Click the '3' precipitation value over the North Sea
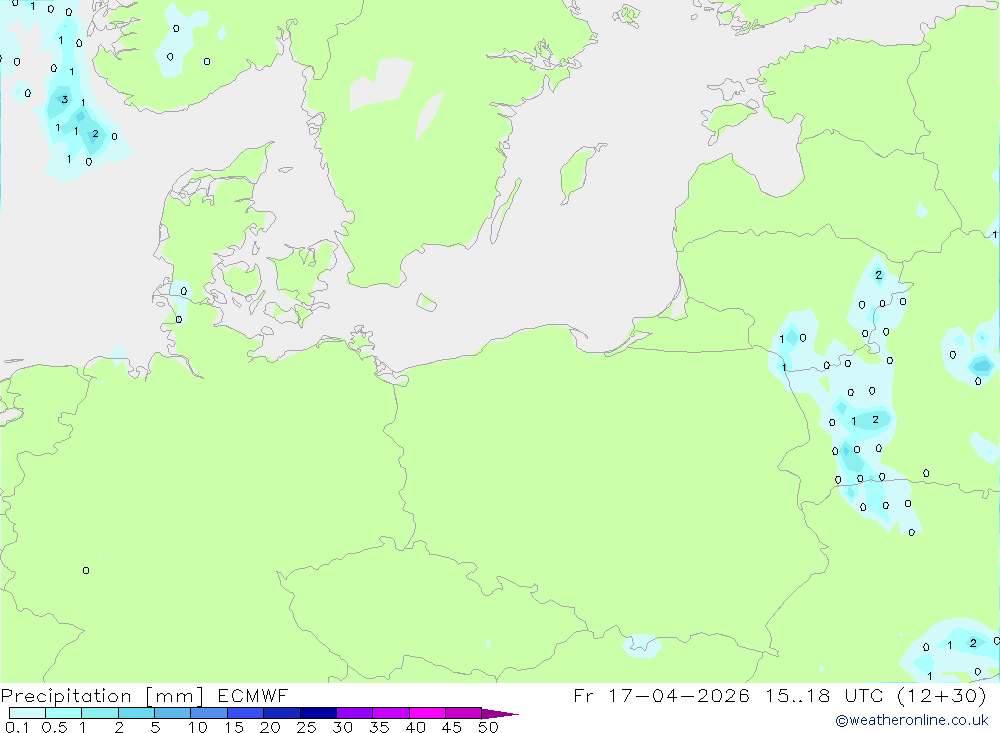This screenshot has width=1000, height=733. pyautogui.click(x=64, y=99)
